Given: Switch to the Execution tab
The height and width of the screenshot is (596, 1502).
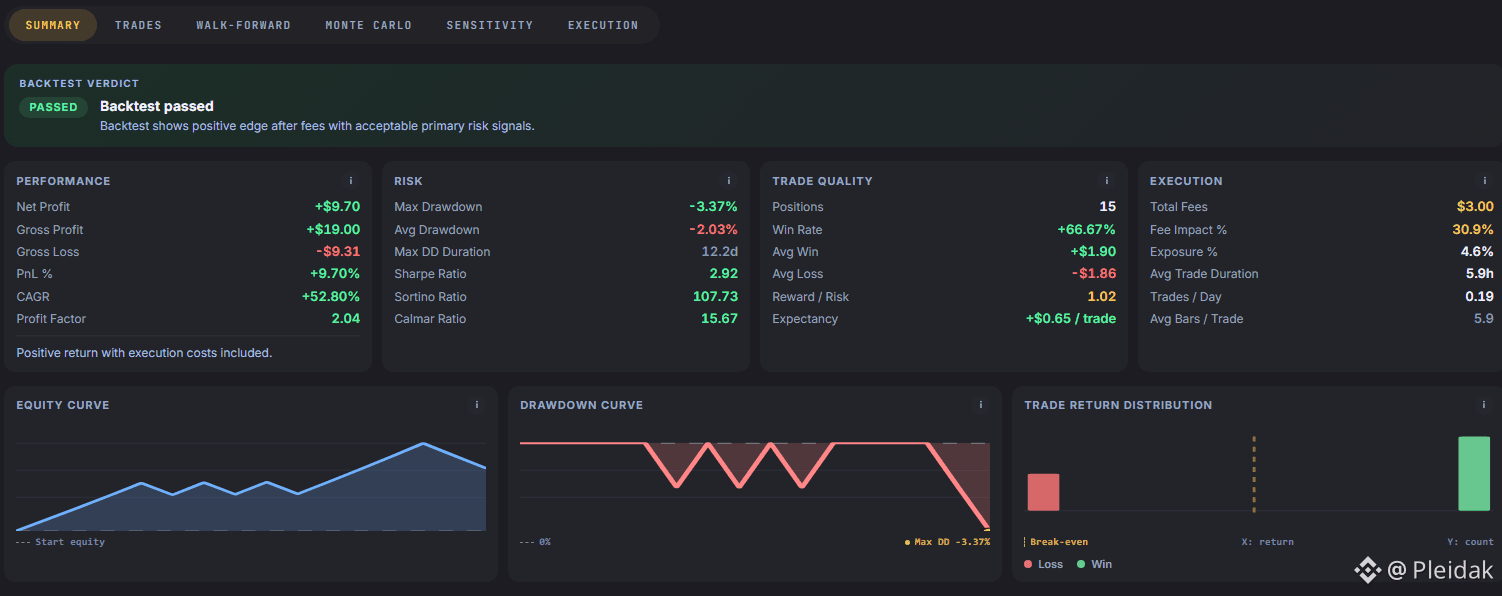Looking at the screenshot, I should [603, 25].
